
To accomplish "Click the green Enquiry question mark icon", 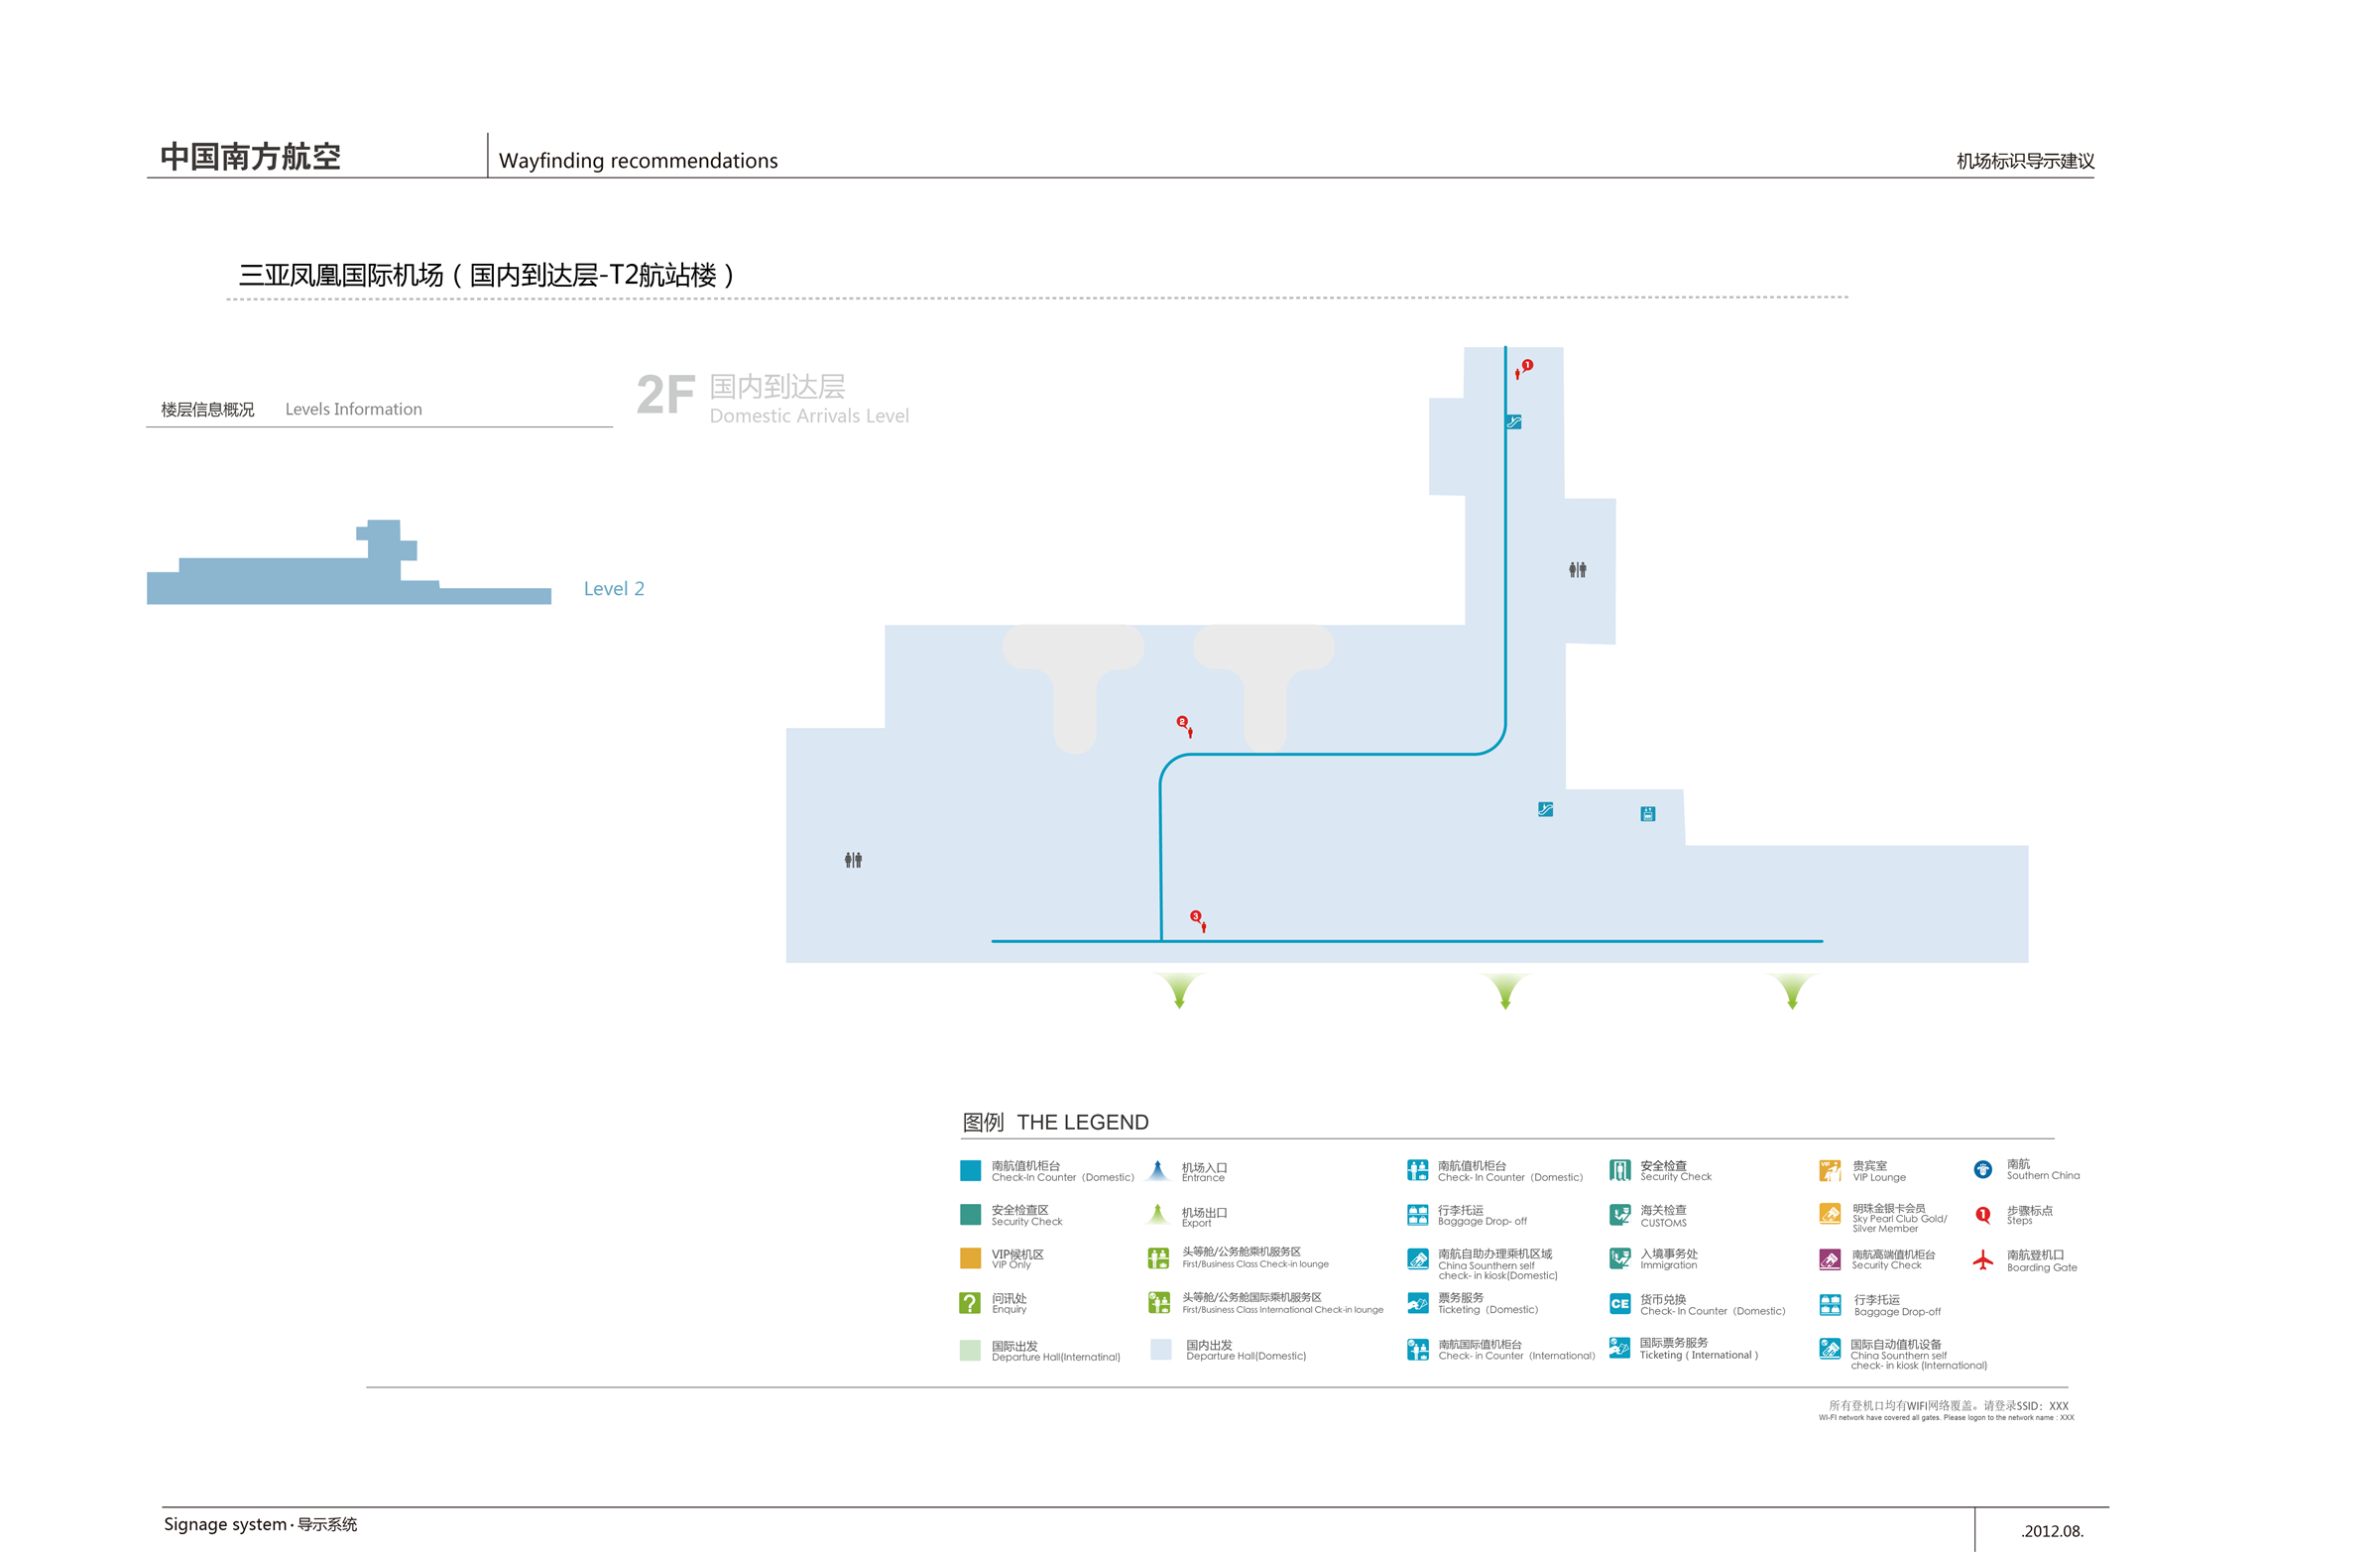I will (970, 1303).
